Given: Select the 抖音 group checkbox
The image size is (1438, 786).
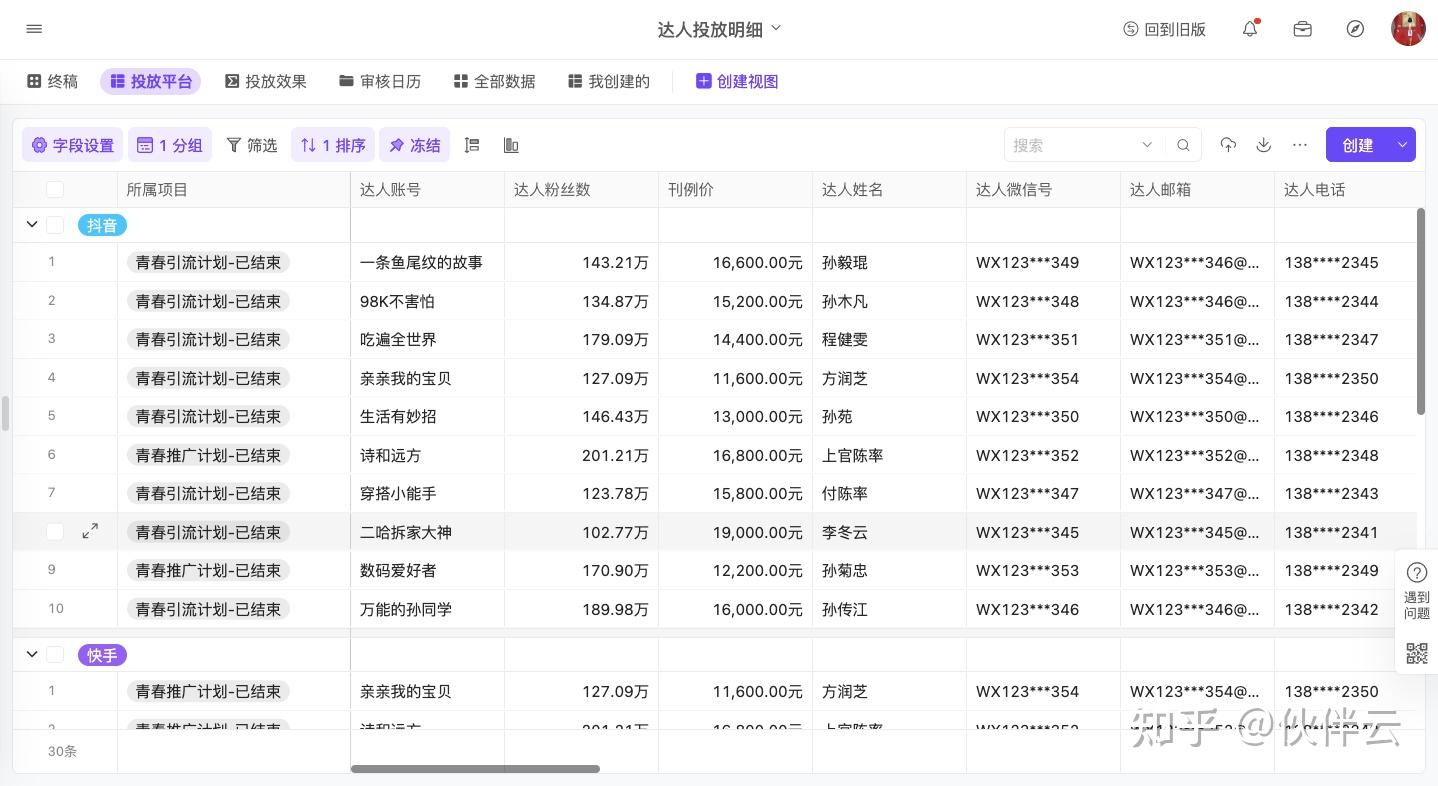Looking at the screenshot, I should click(x=55, y=225).
